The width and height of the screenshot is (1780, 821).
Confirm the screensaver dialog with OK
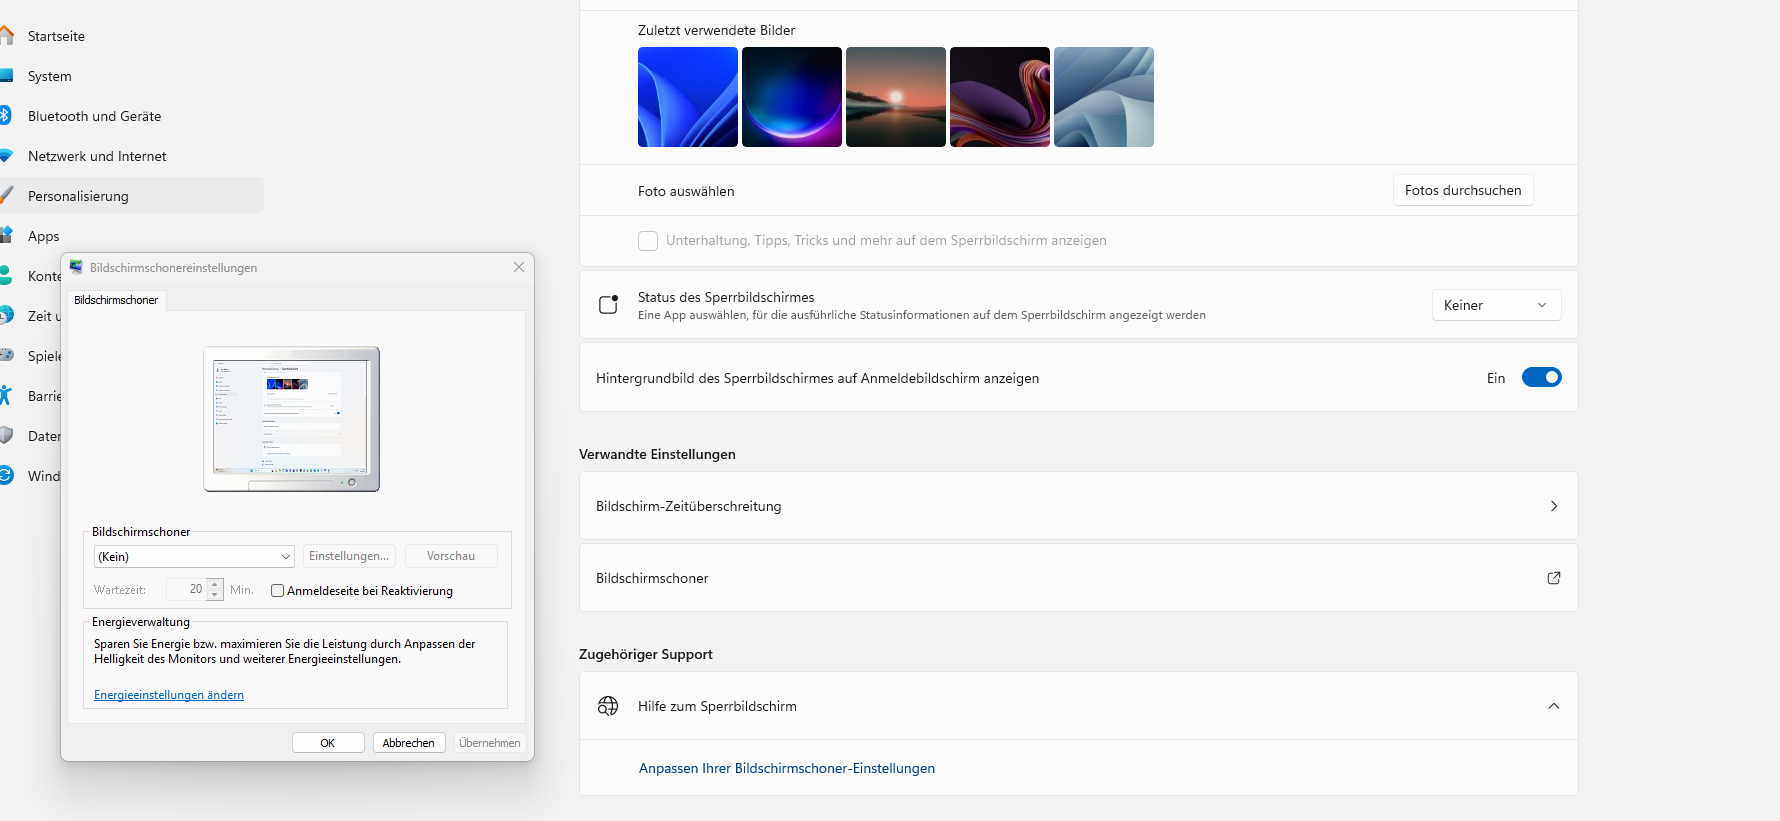(x=328, y=743)
